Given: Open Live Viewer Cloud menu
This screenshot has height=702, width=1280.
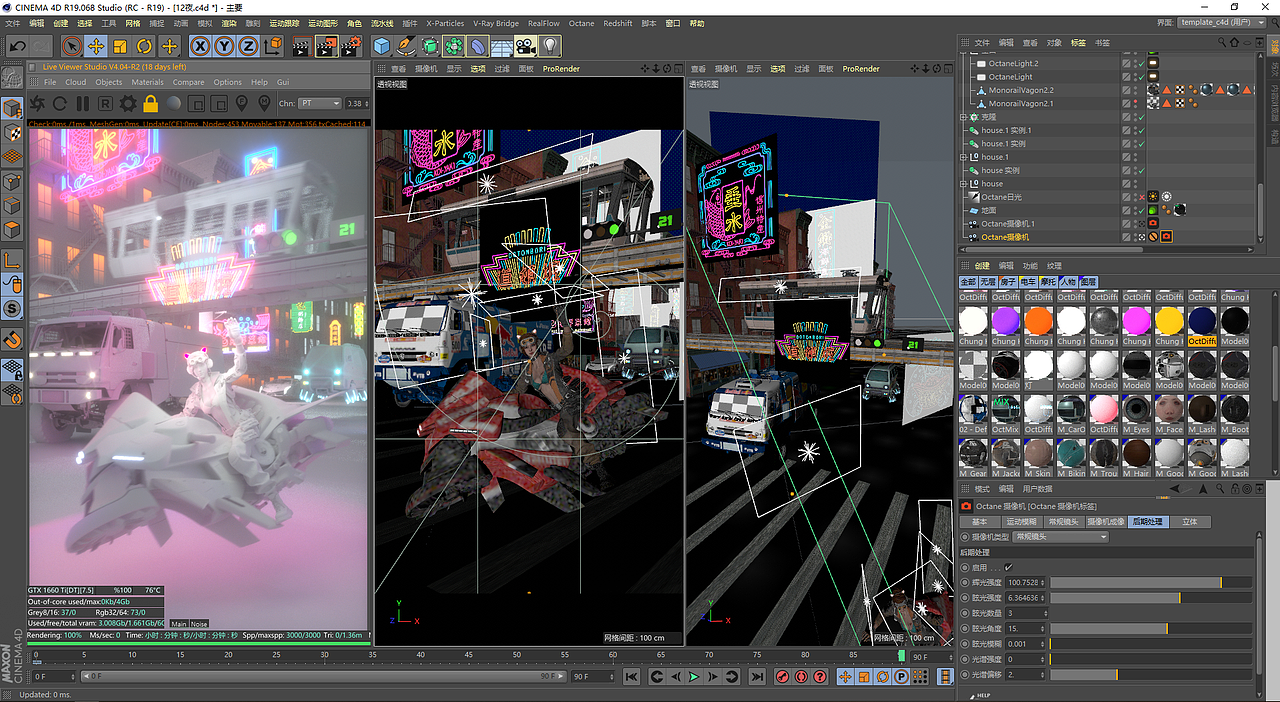Looking at the screenshot, I should point(75,82).
